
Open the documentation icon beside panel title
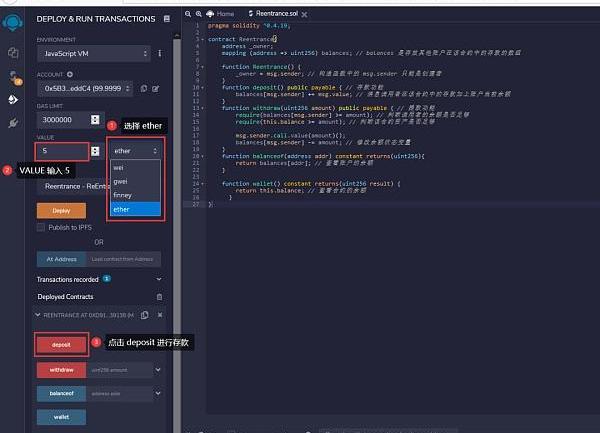click(166, 19)
